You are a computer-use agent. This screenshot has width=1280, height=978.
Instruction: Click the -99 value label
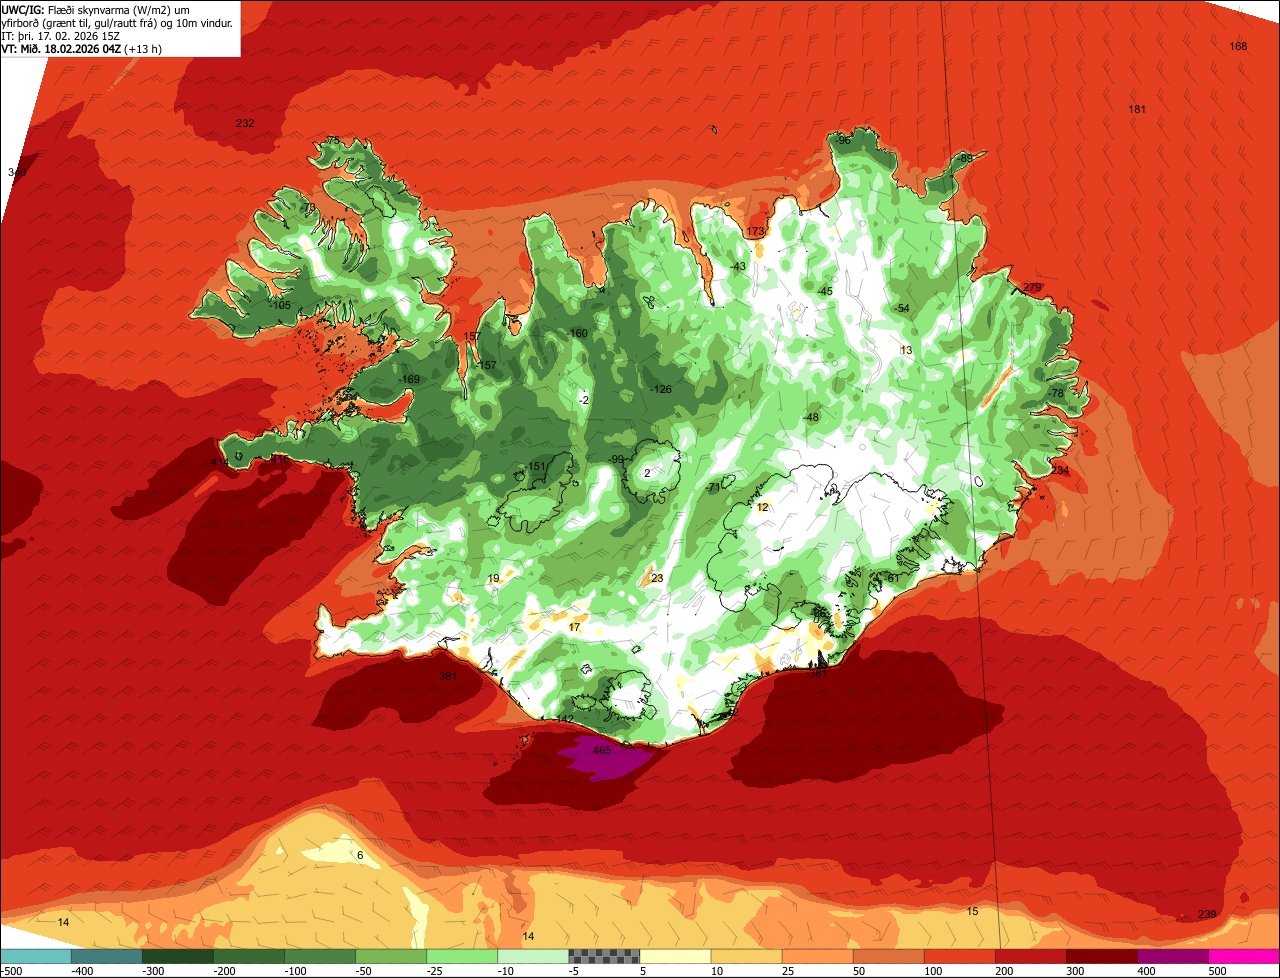(617, 459)
